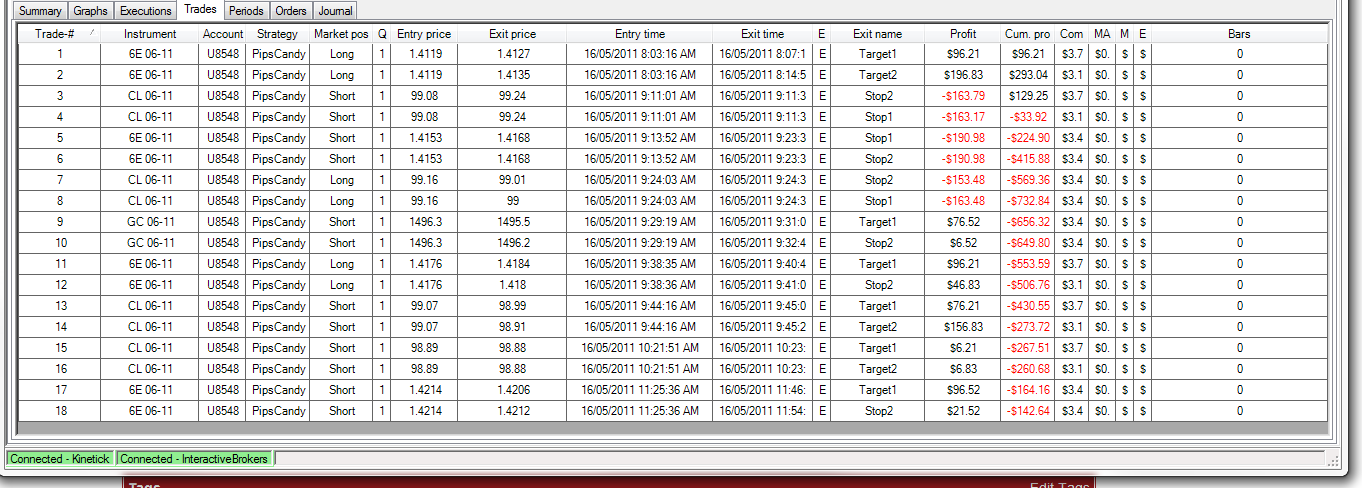This screenshot has width=1362, height=488.
Task: Click Target1 exit name in trade 15
Action: [x=877, y=348]
